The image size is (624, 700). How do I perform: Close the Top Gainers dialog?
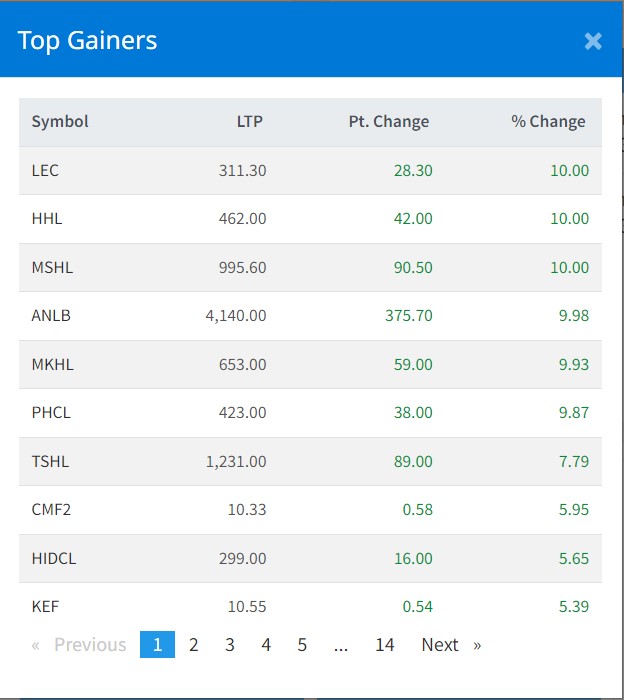tap(593, 41)
